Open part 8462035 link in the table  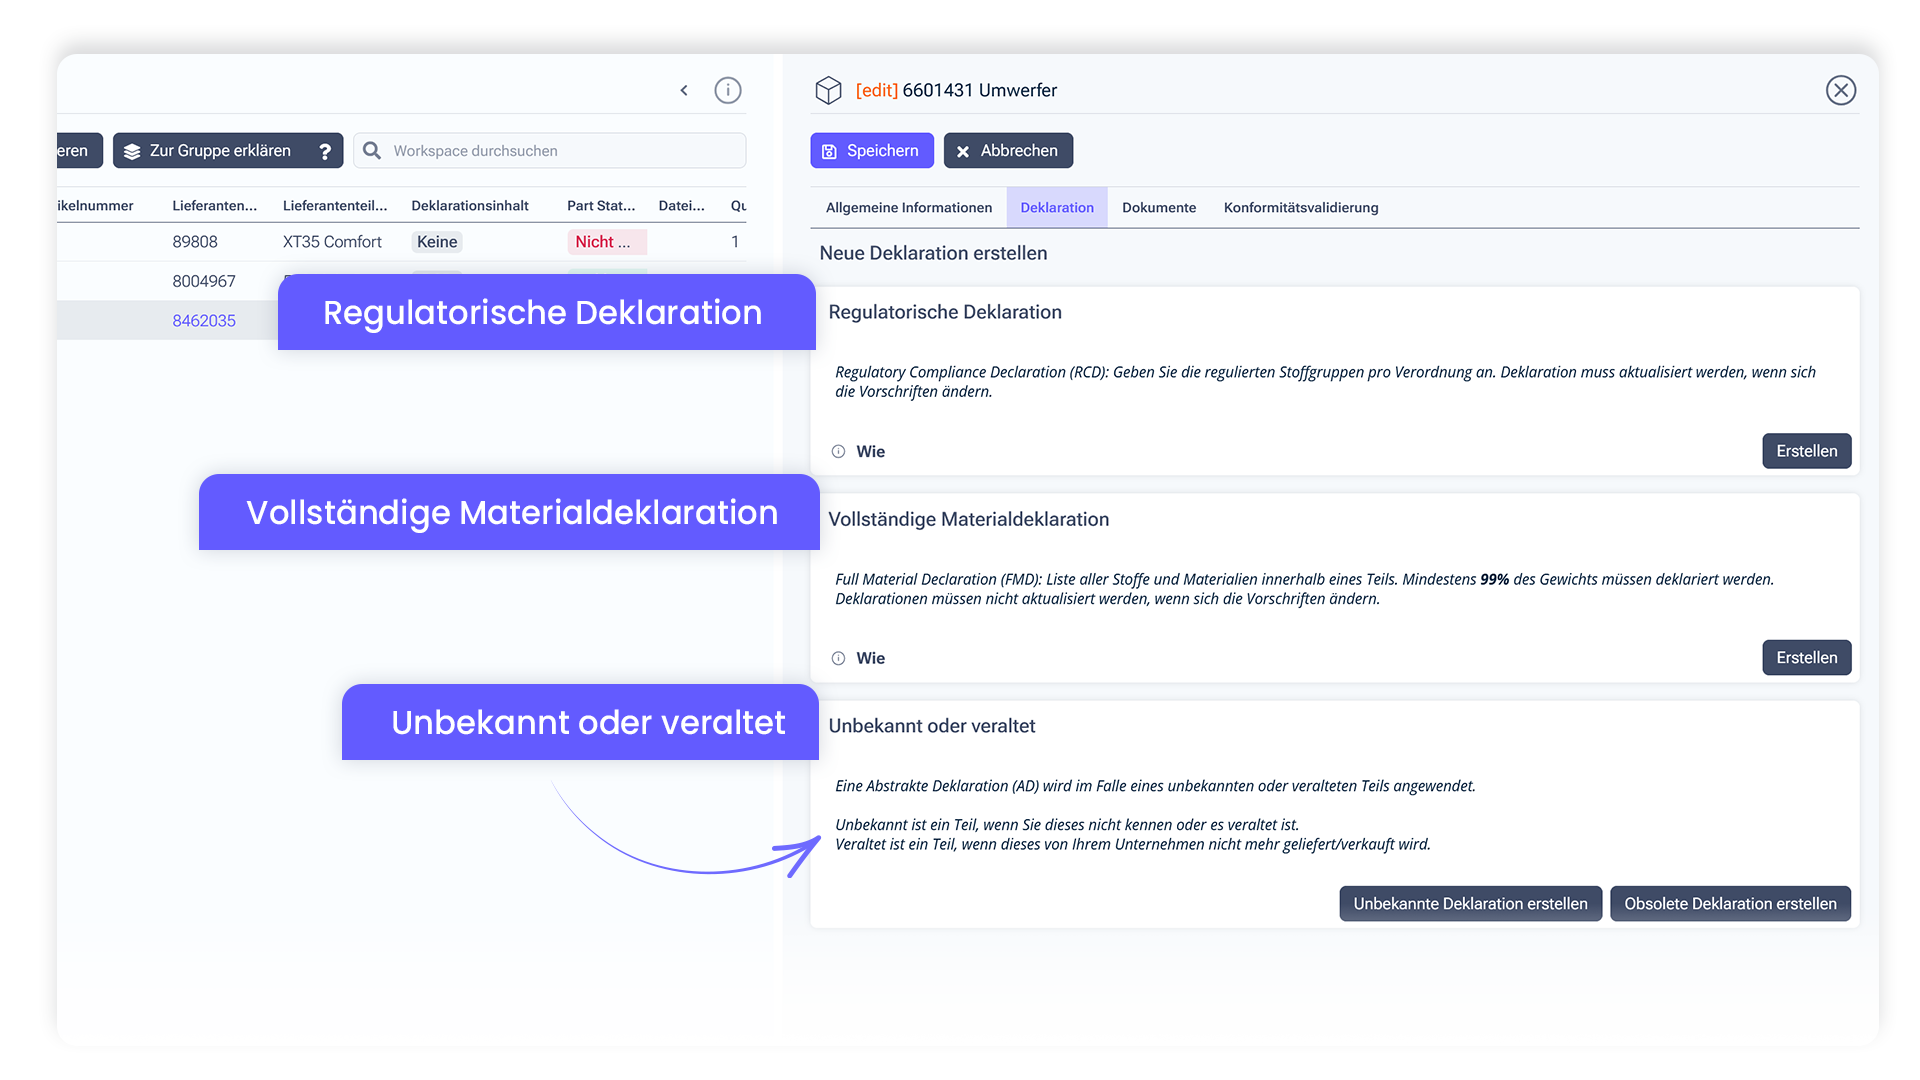click(x=204, y=320)
